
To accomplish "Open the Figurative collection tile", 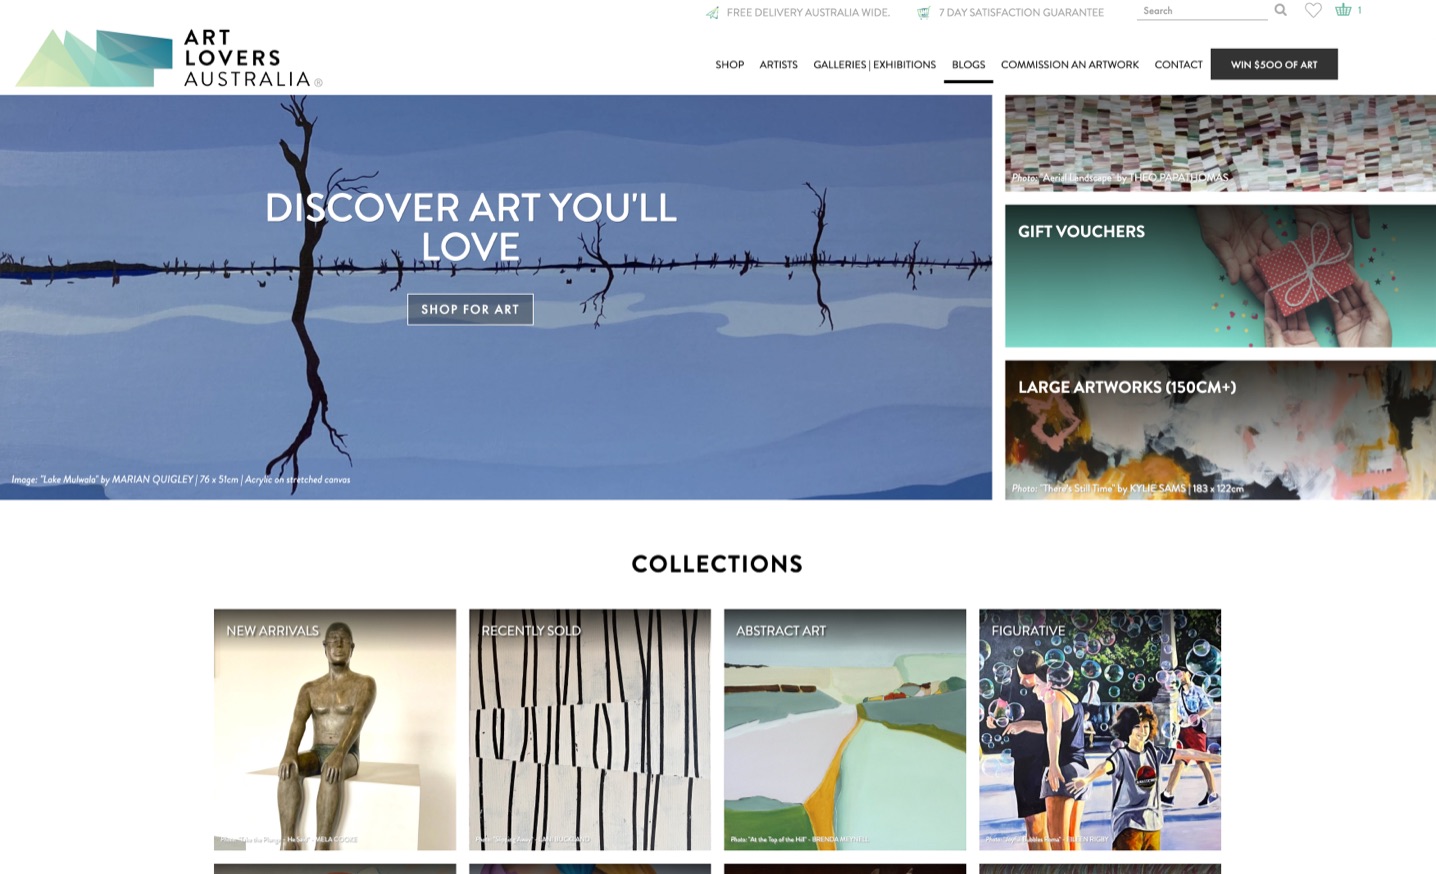I will point(1100,730).
